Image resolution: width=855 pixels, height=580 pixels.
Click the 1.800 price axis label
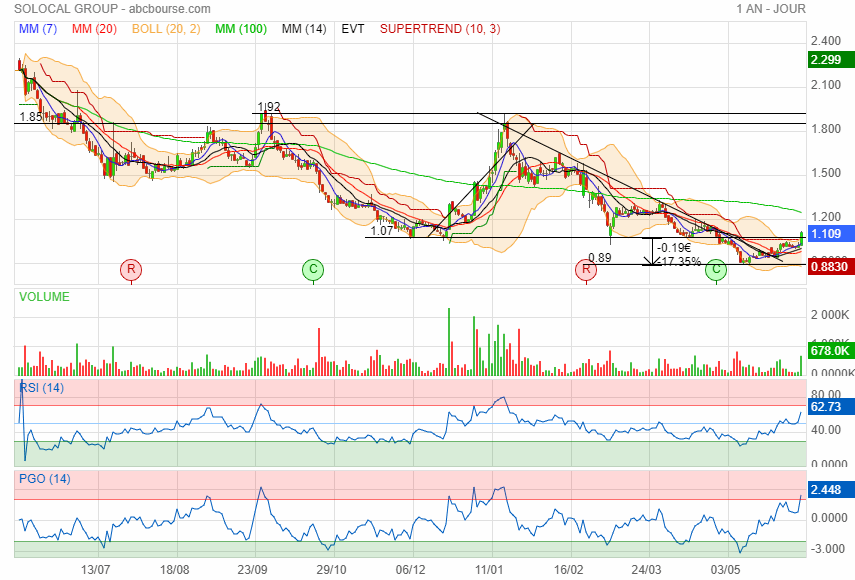[x=826, y=129]
